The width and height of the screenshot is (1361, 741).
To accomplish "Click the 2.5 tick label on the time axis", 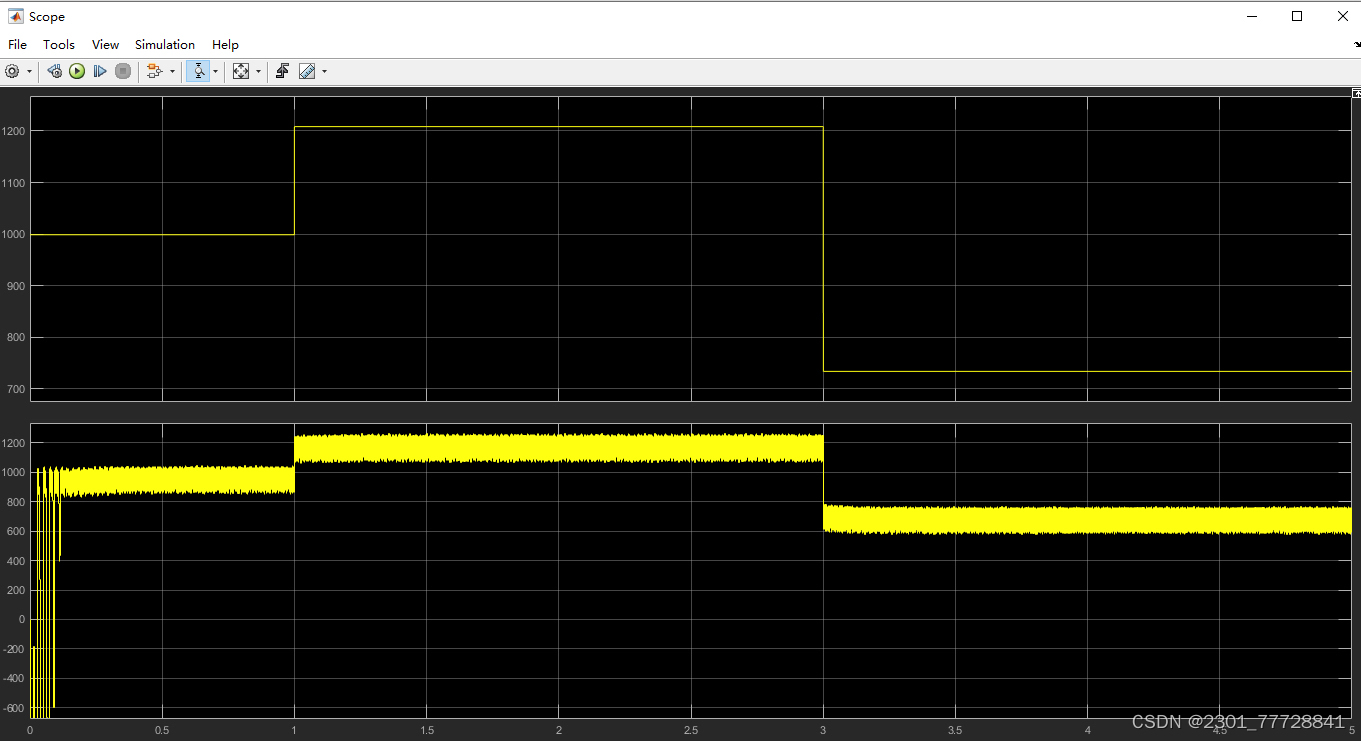I will pyautogui.click(x=691, y=730).
